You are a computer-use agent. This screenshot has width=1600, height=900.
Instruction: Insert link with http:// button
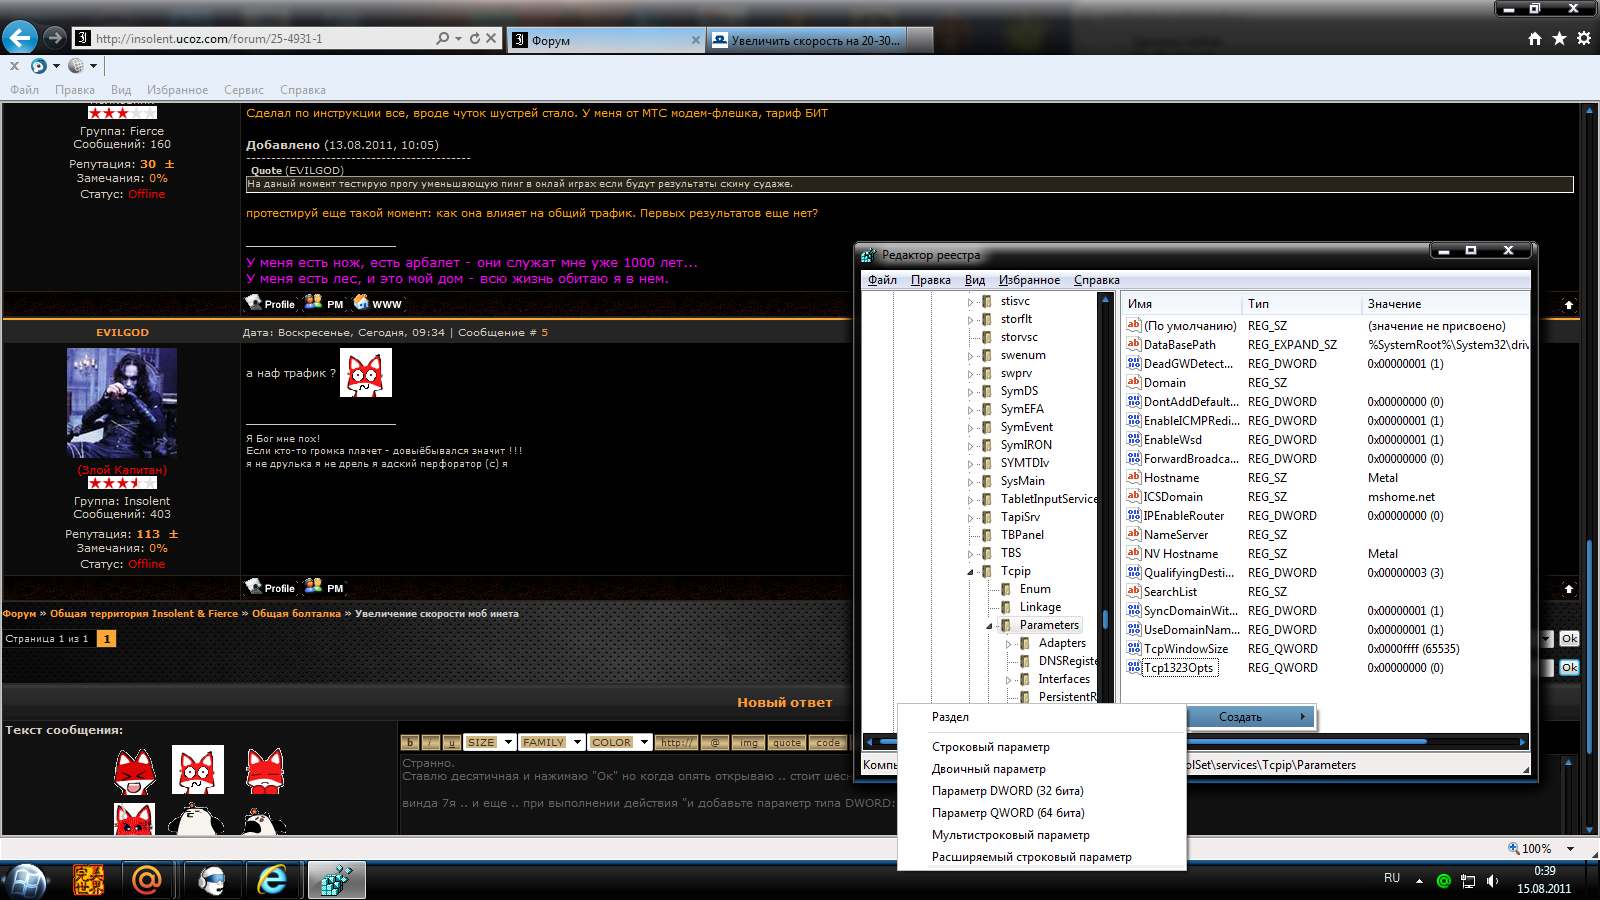coord(678,742)
